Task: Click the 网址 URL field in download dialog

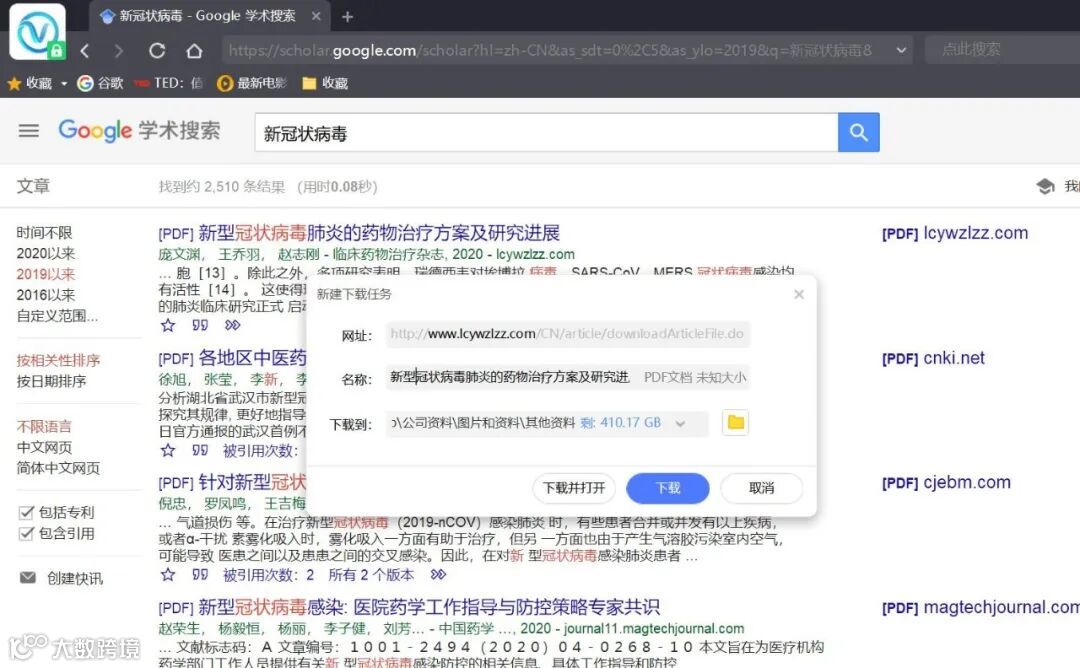Action: click(x=568, y=334)
